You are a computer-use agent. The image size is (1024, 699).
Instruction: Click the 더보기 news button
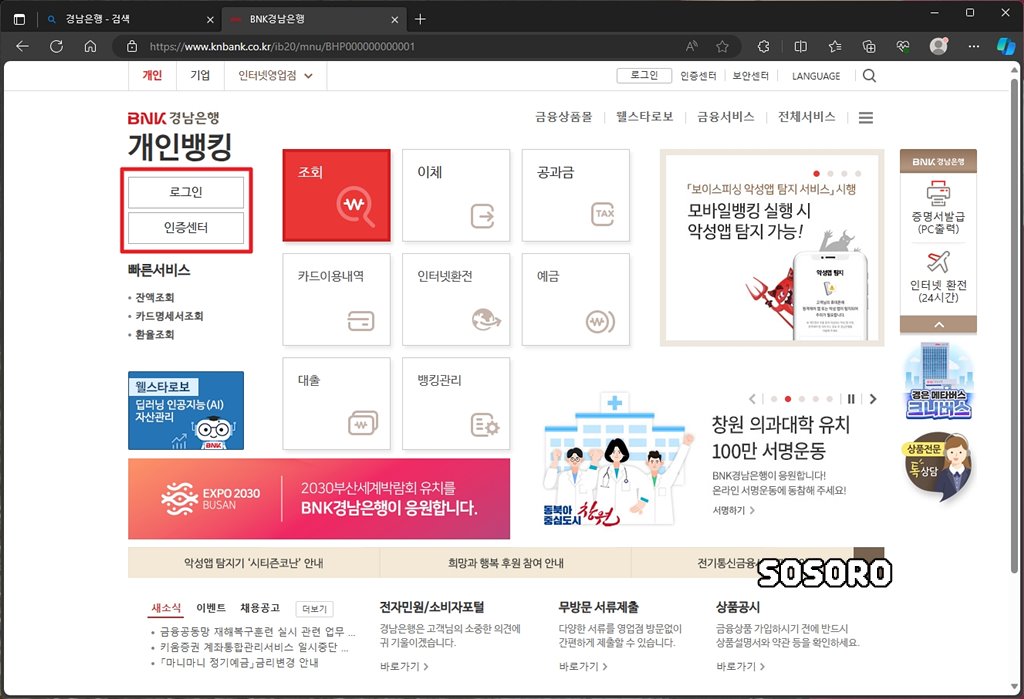pyautogui.click(x=314, y=609)
